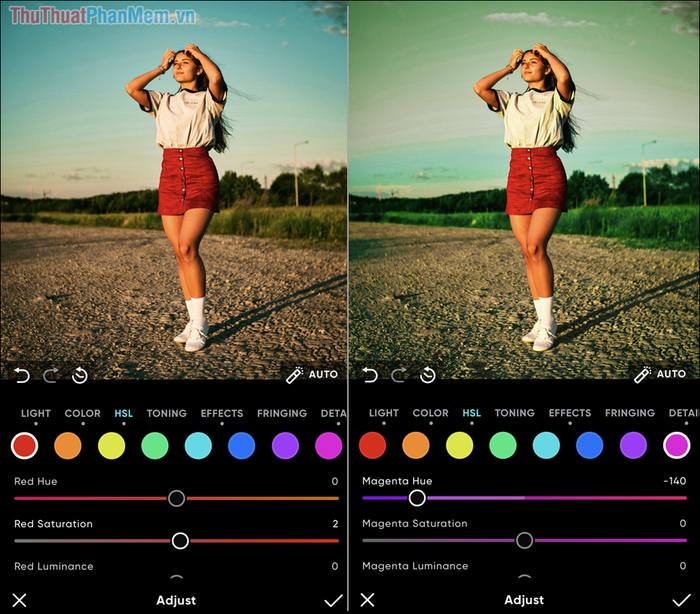Select HSL tab in right editor
The height and width of the screenshot is (614, 700).
471,413
